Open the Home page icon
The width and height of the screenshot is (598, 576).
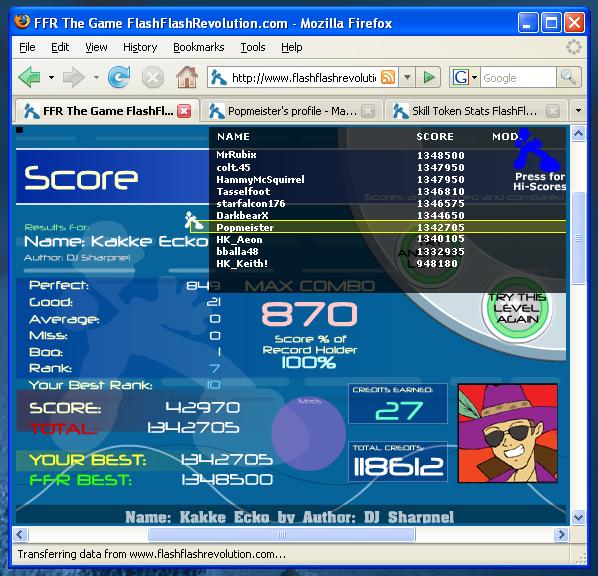[187, 77]
